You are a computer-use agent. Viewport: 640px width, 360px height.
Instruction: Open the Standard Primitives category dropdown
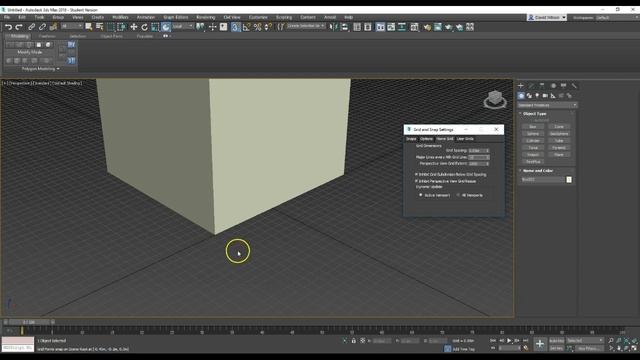pyautogui.click(x=547, y=105)
